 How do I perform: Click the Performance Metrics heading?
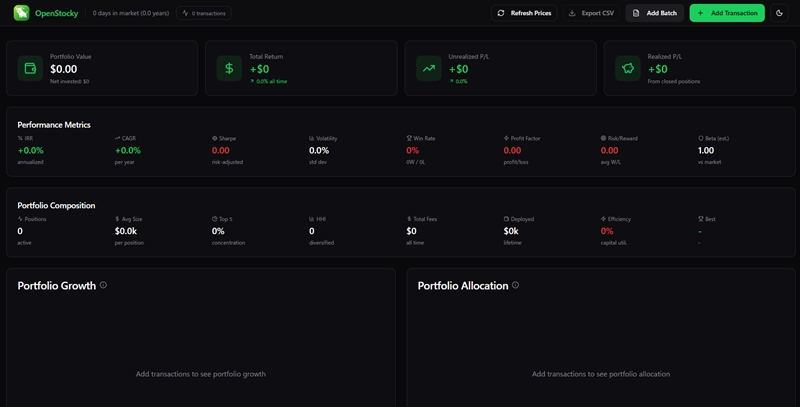(54, 125)
